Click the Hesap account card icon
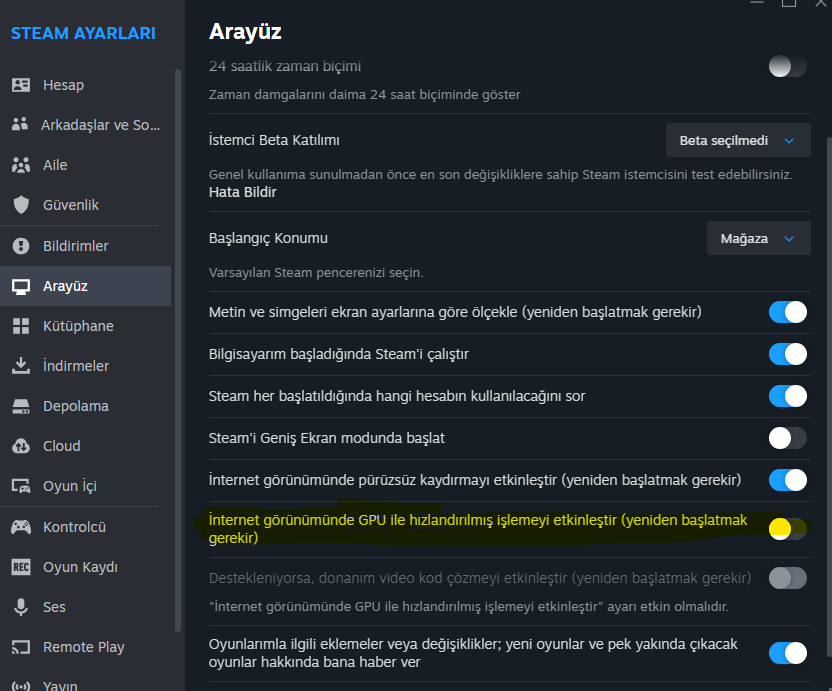The image size is (832, 691). (x=21, y=85)
